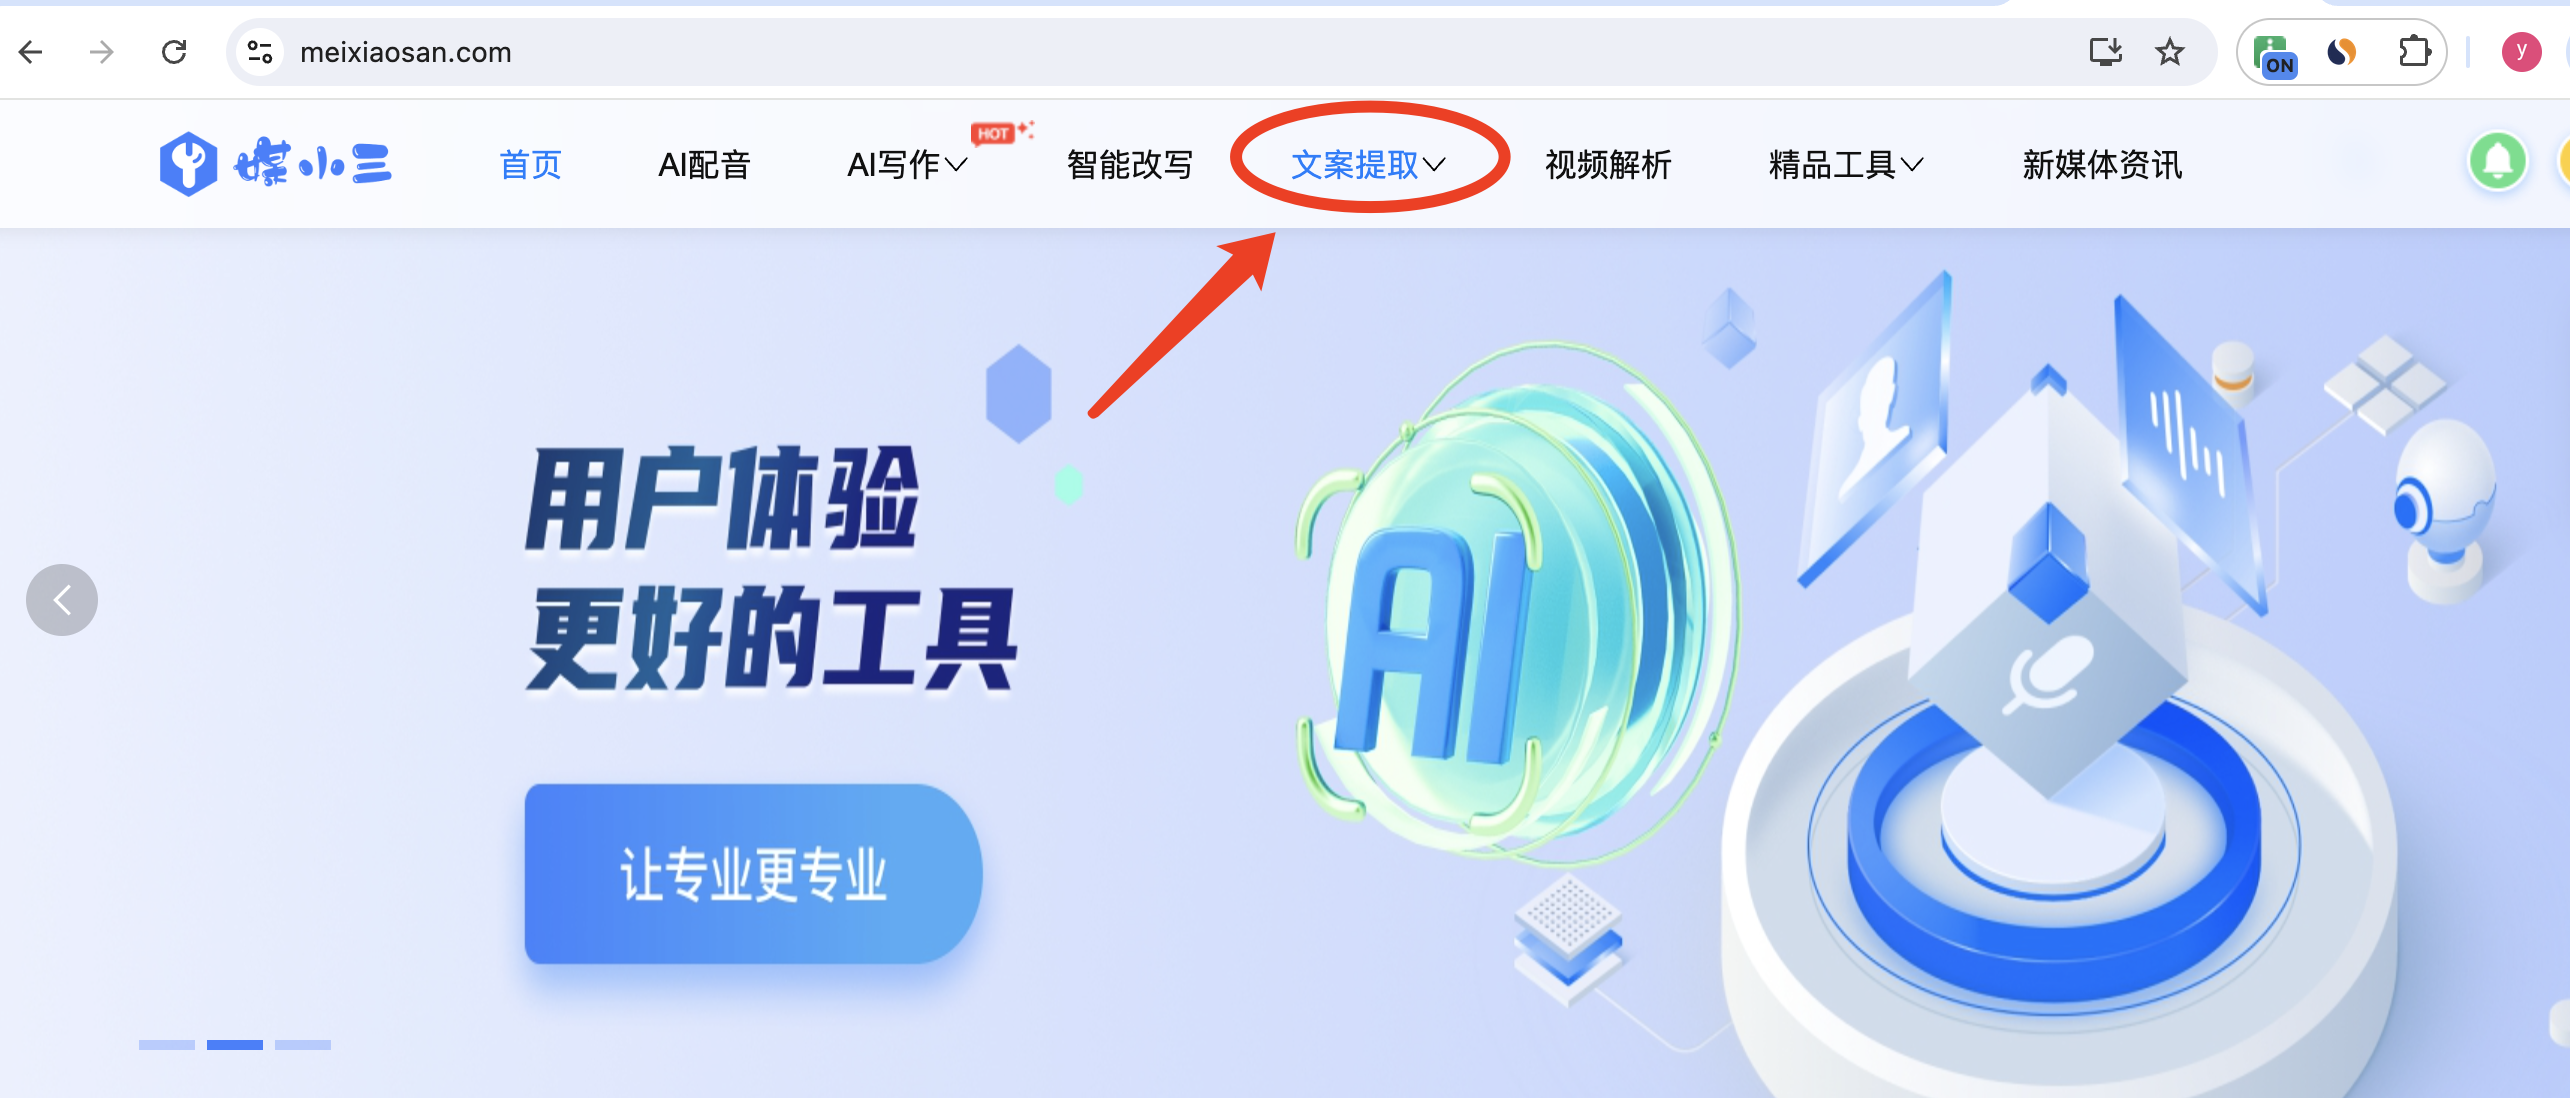2570x1098 pixels.
Task: Click the browser forward arrow
Action: point(102,52)
